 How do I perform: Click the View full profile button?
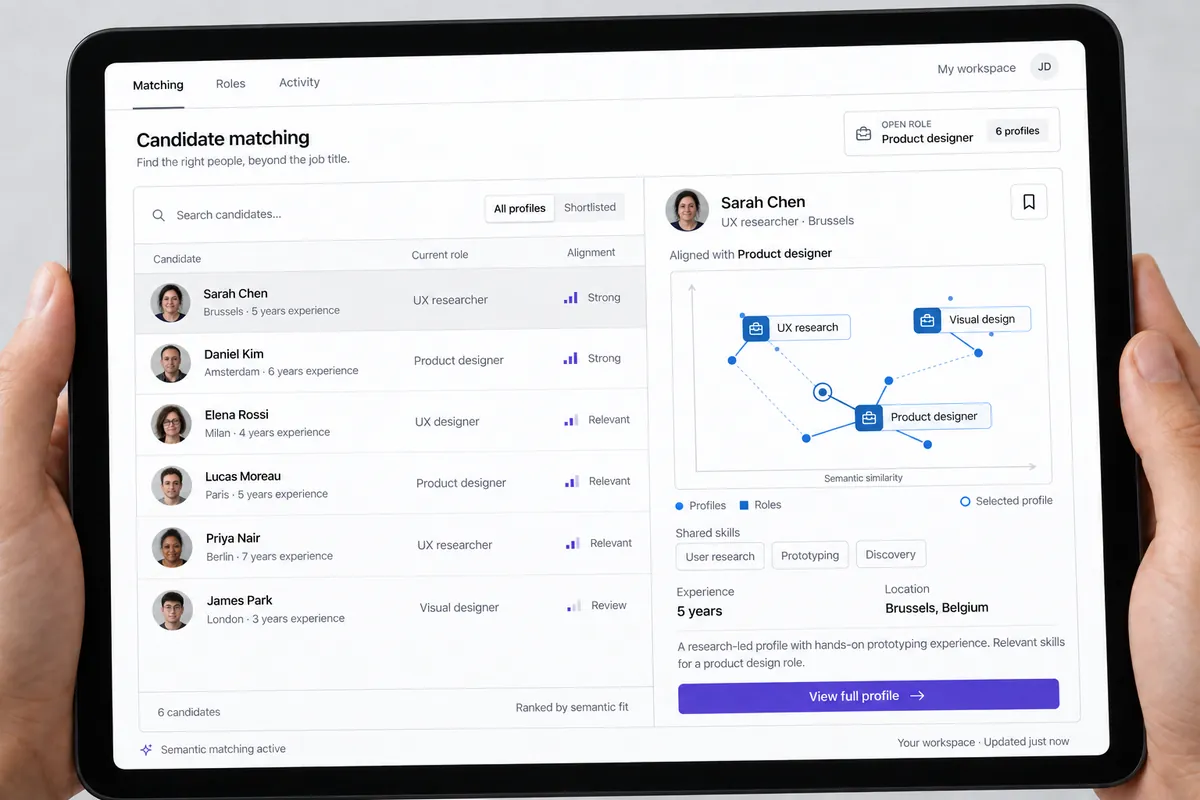coord(868,696)
